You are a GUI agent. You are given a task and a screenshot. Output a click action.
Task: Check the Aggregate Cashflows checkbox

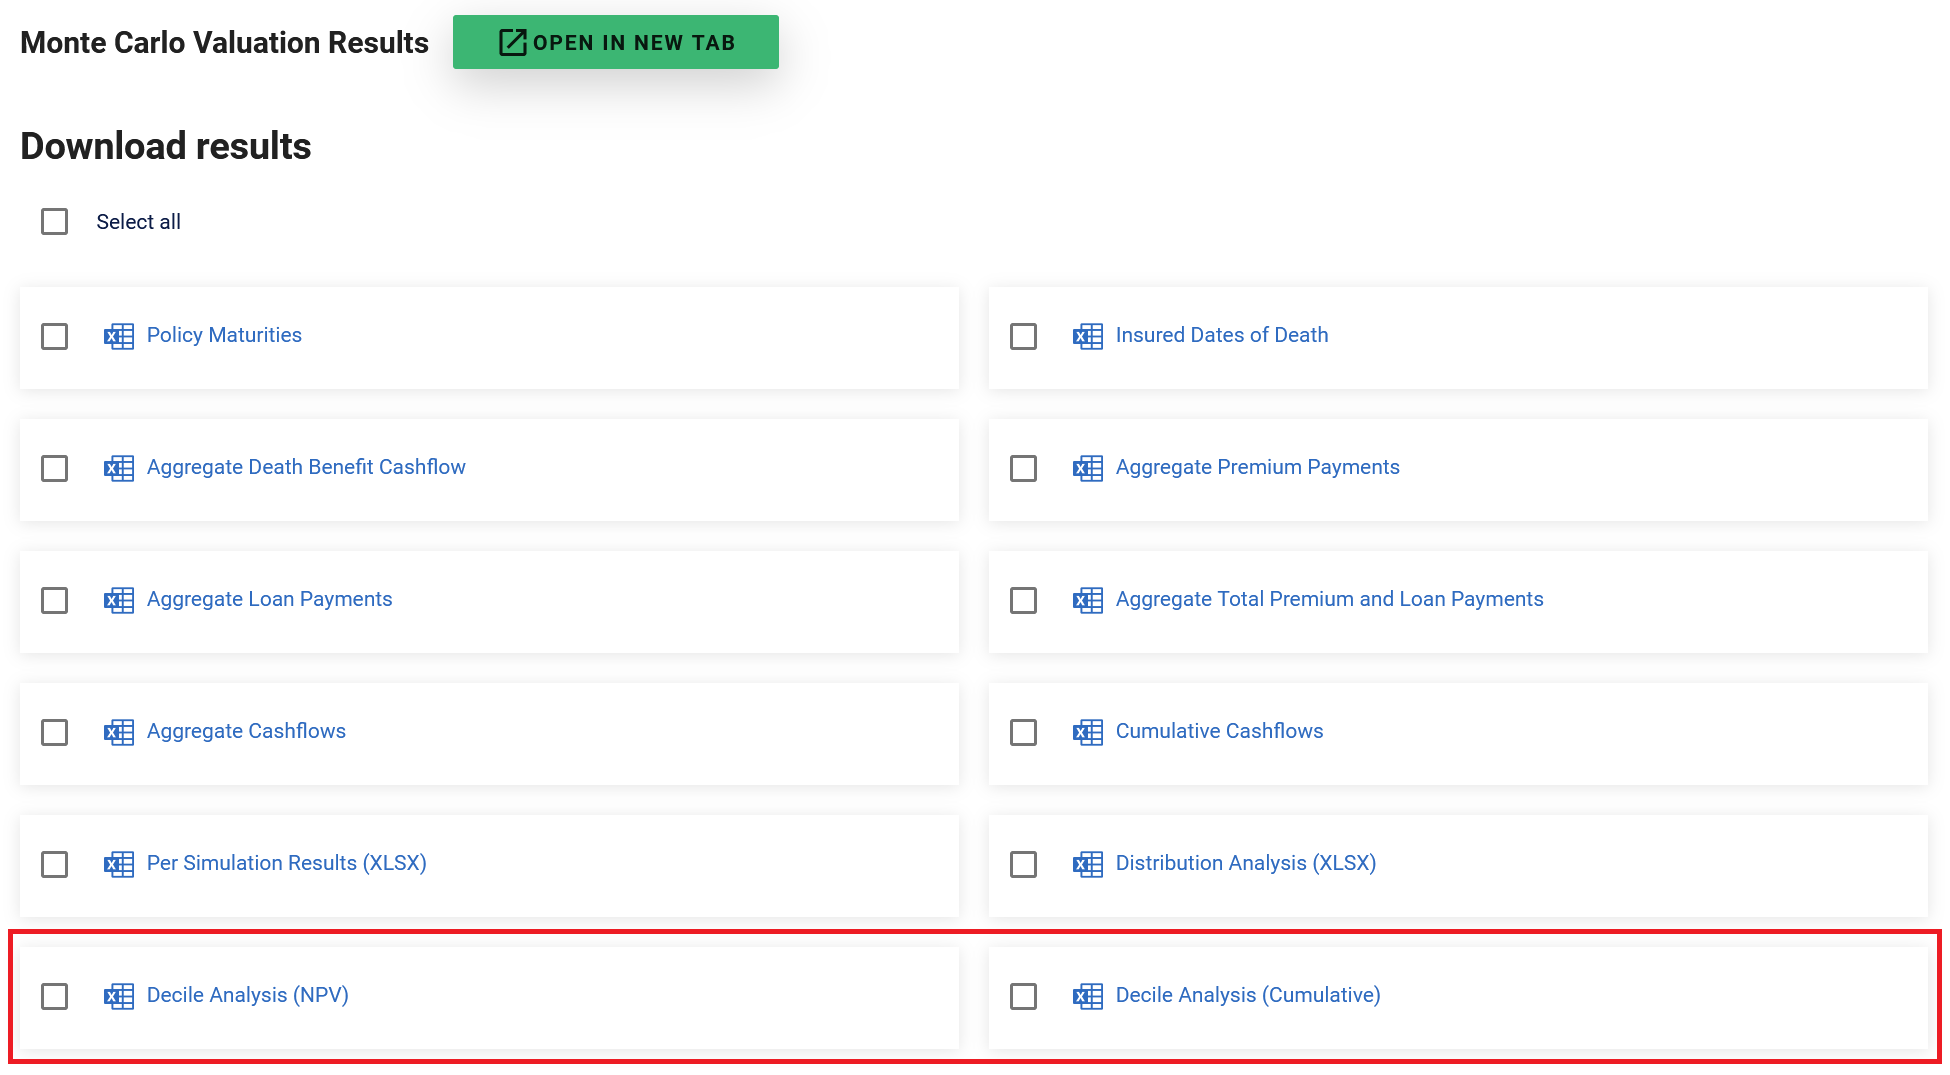[x=55, y=732]
